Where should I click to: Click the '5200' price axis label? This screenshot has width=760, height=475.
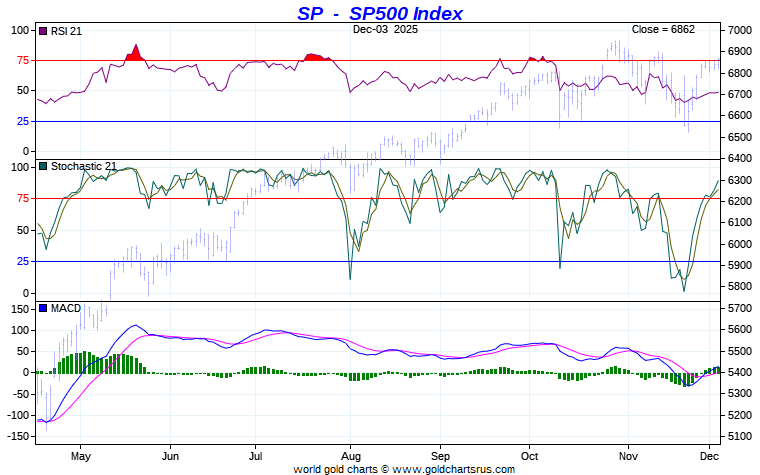pos(740,415)
